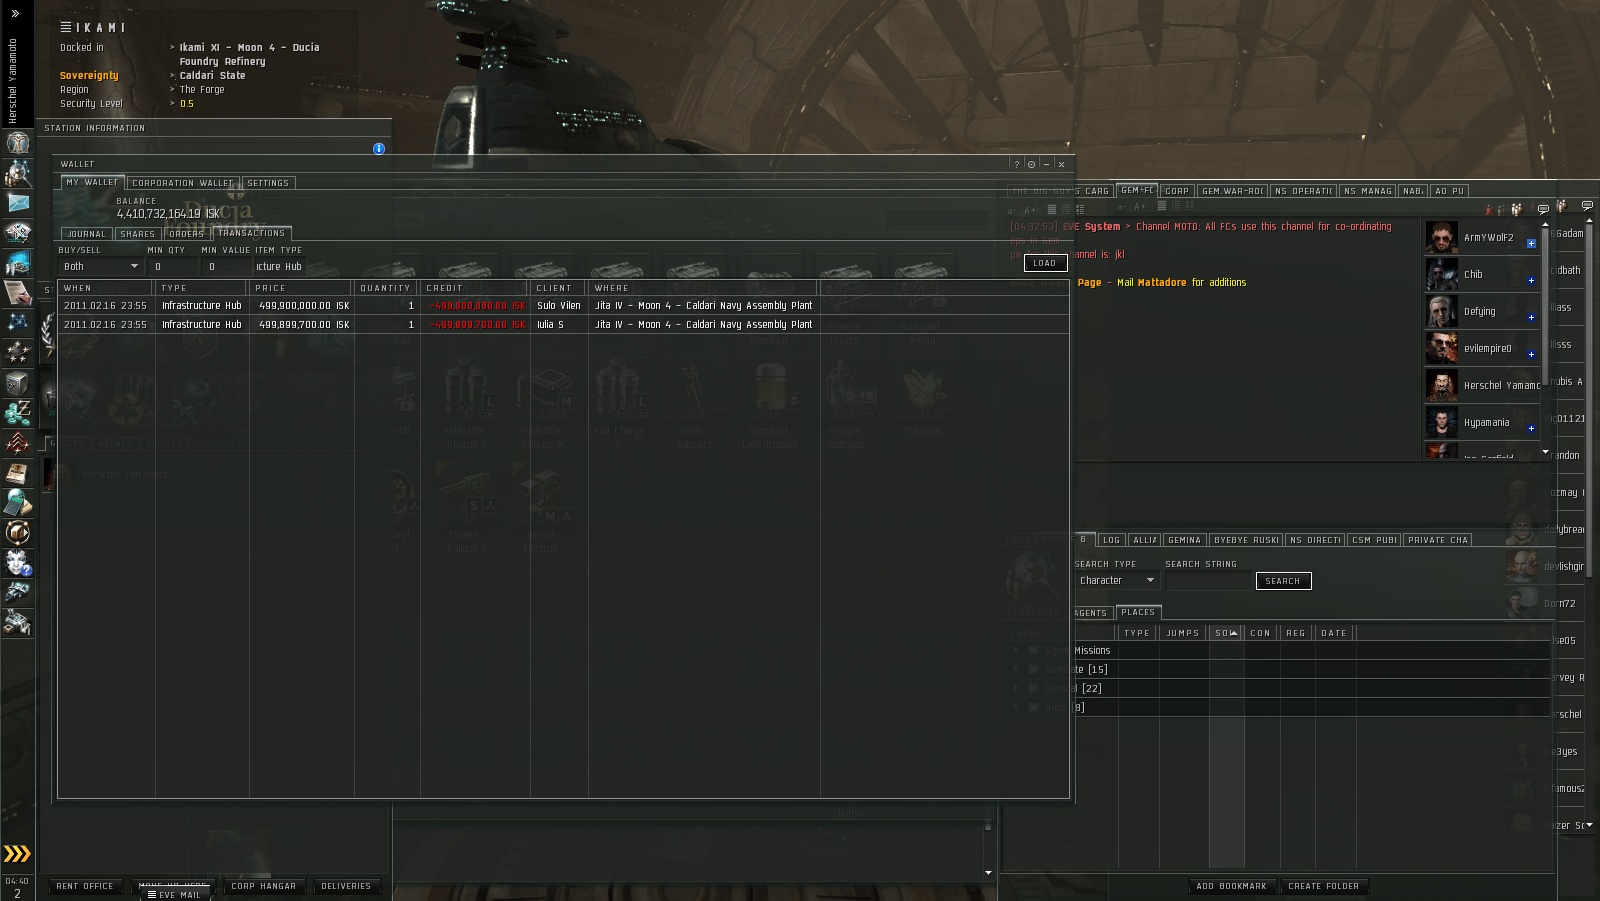Sort places by the Jumps column header
The image size is (1600, 901).
pyautogui.click(x=1183, y=633)
